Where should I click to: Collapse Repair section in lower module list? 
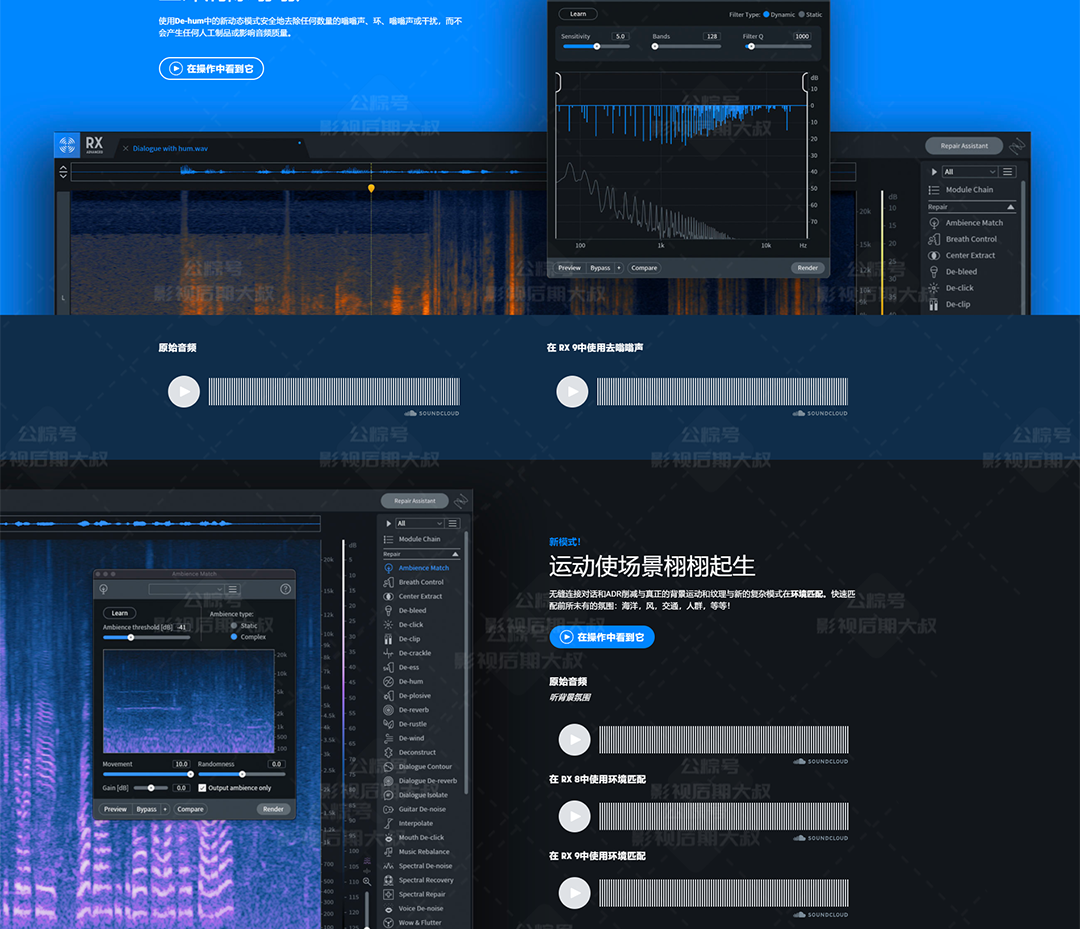click(455, 554)
